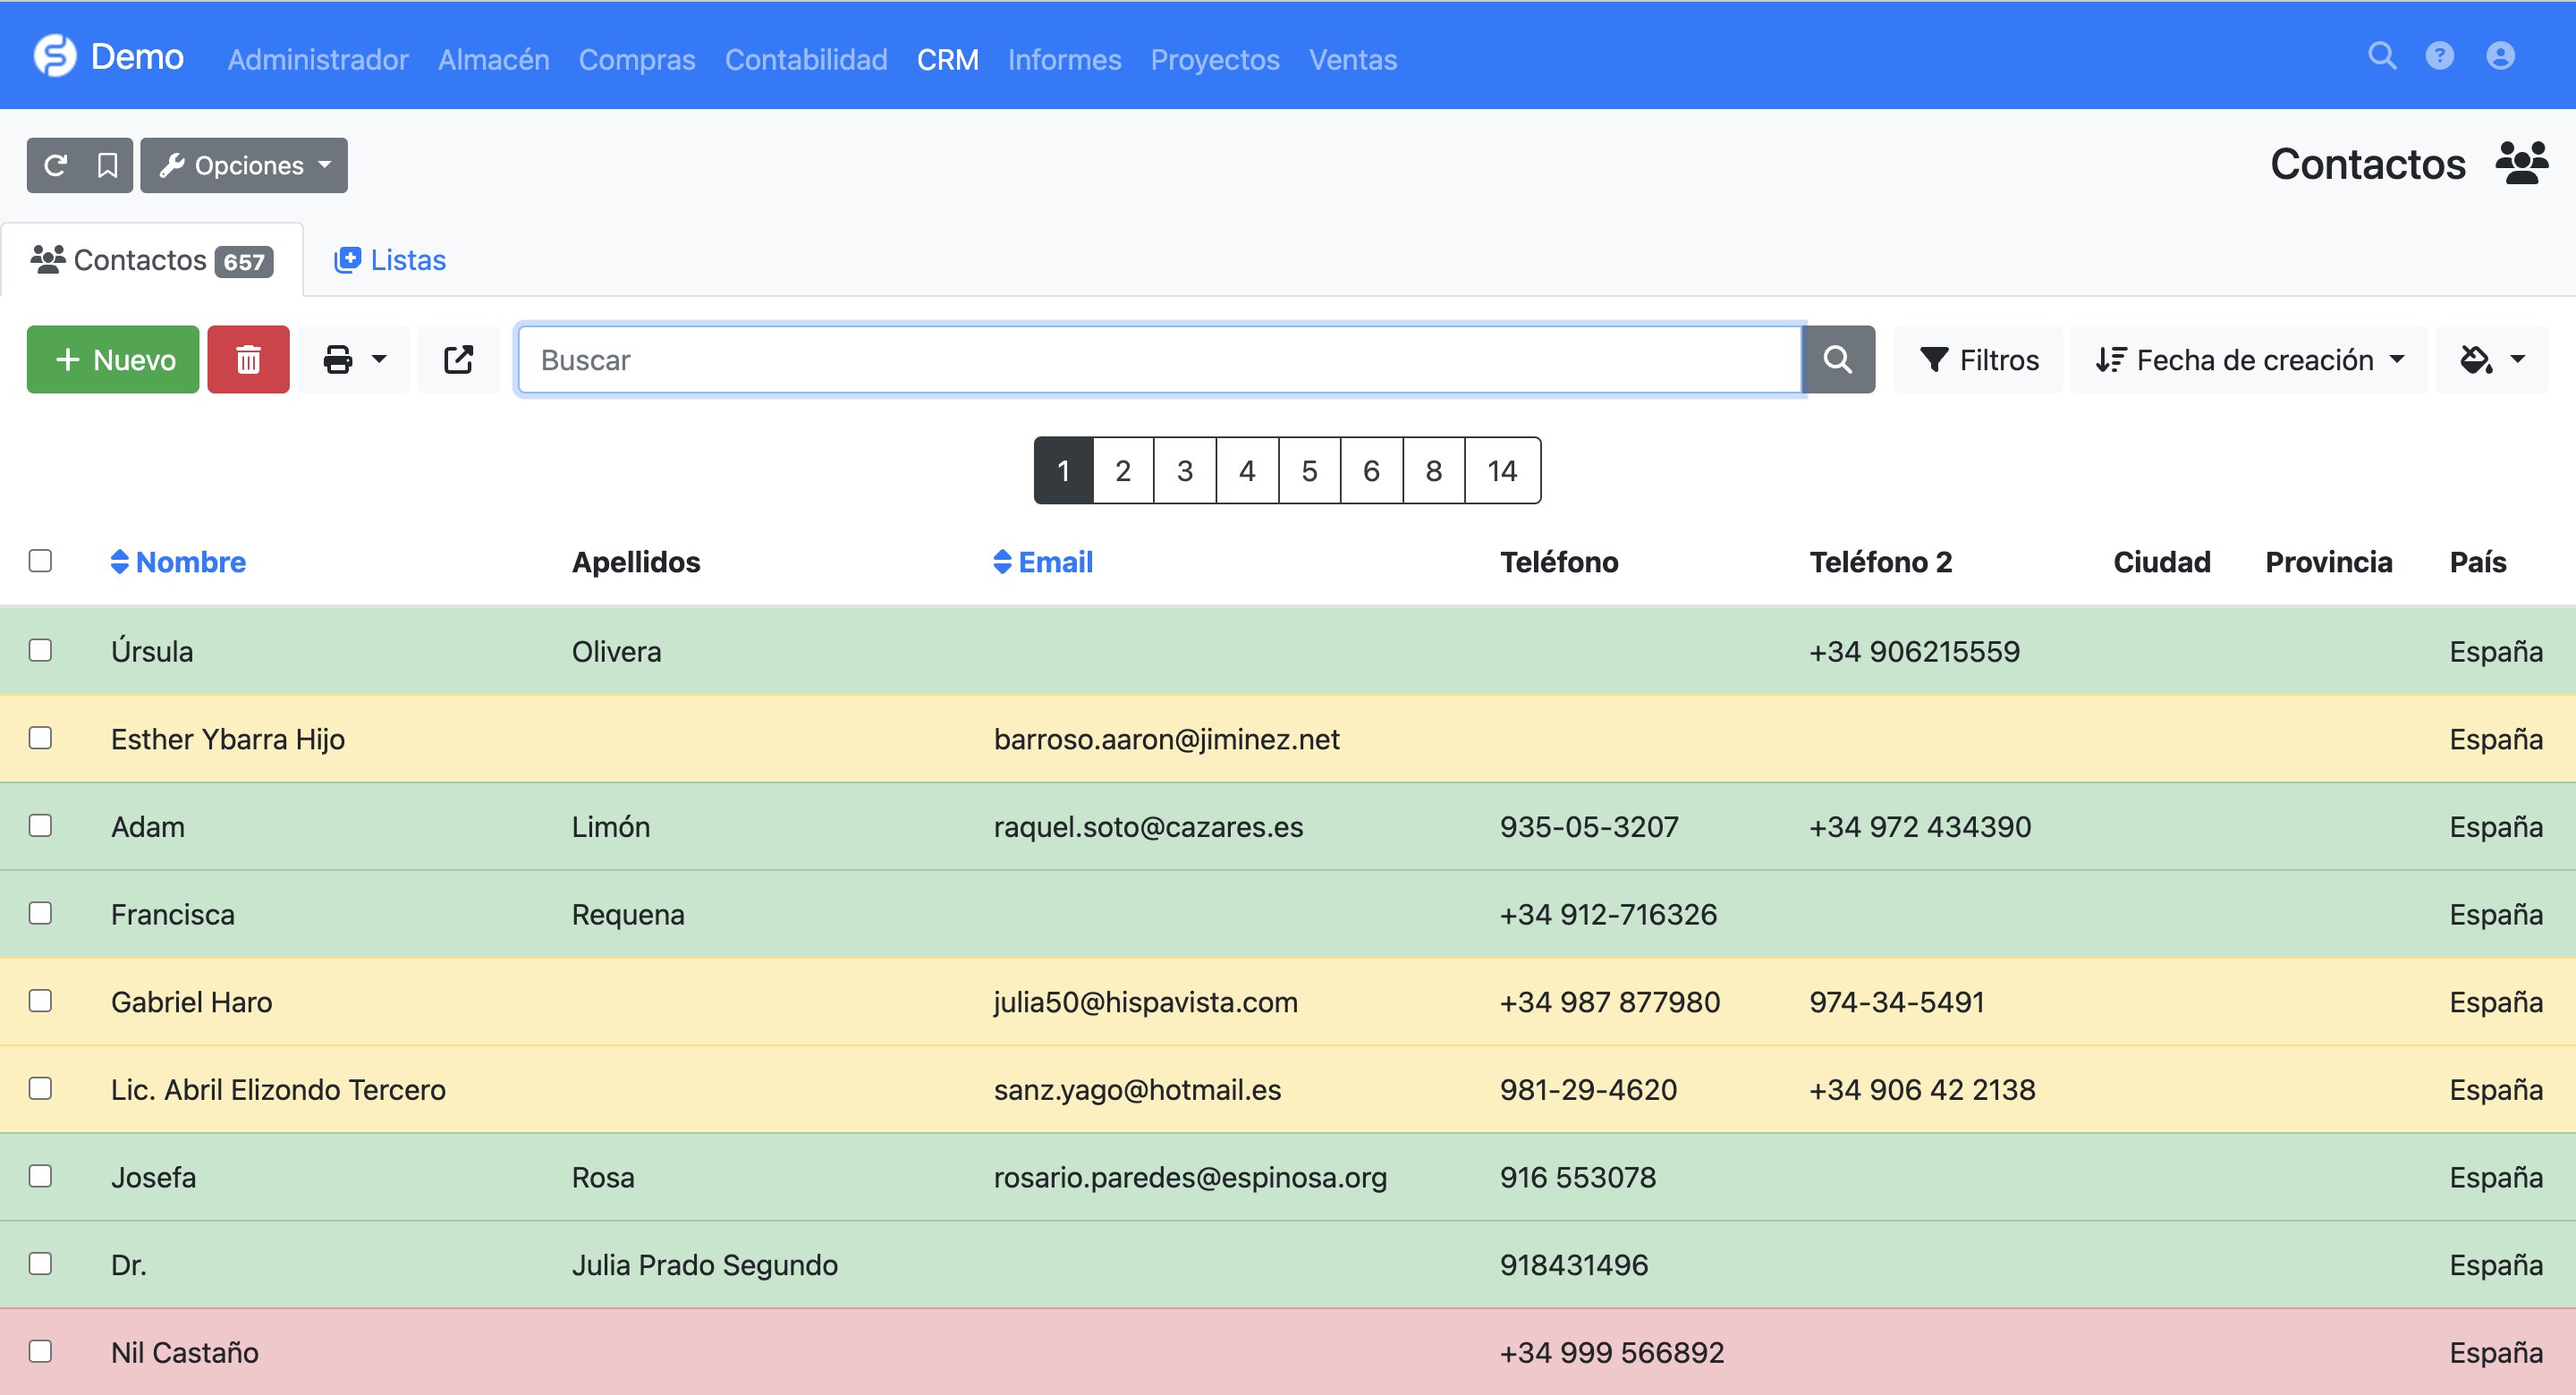The width and height of the screenshot is (2576, 1395).
Task: Open the Compras menu
Action: coord(637,60)
